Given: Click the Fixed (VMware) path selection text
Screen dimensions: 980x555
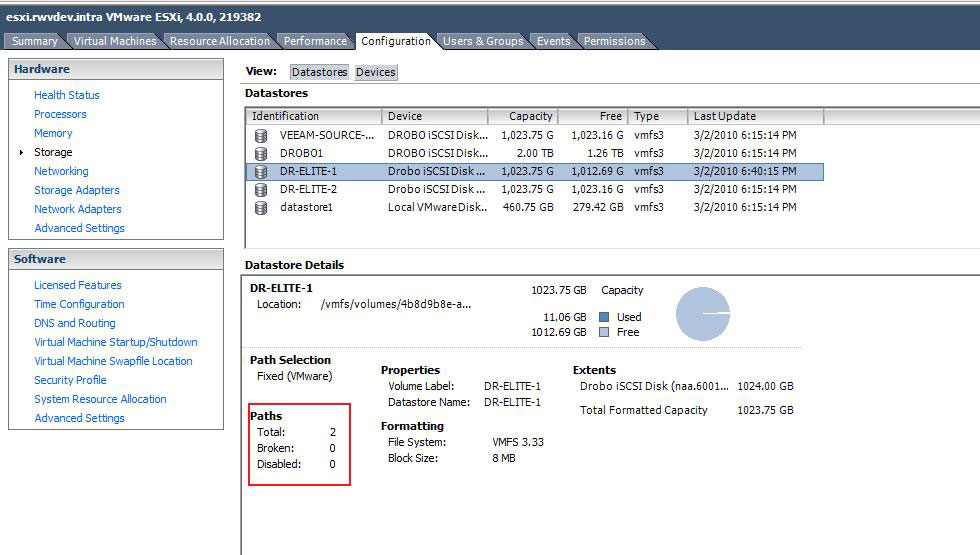Looking at the screenshot, I should click(x=294, y=376).
